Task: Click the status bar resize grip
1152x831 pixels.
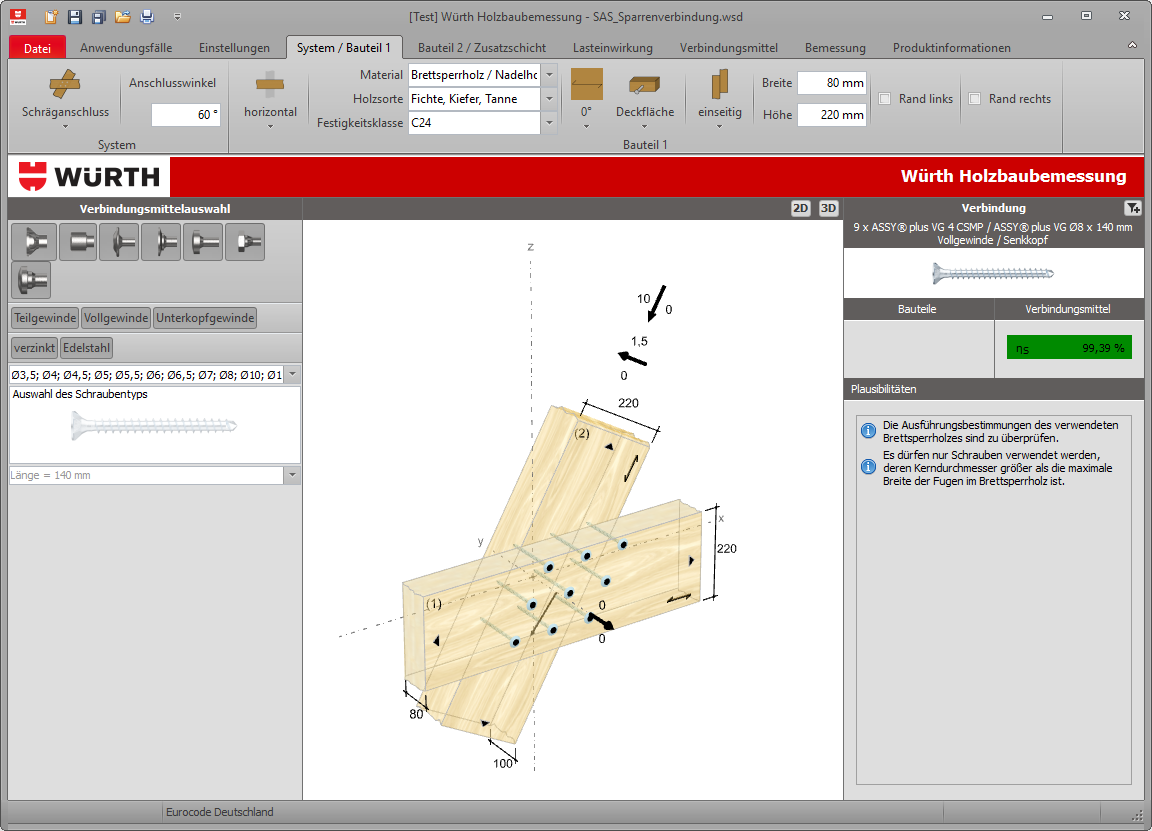Action: tap(1136, 814)
